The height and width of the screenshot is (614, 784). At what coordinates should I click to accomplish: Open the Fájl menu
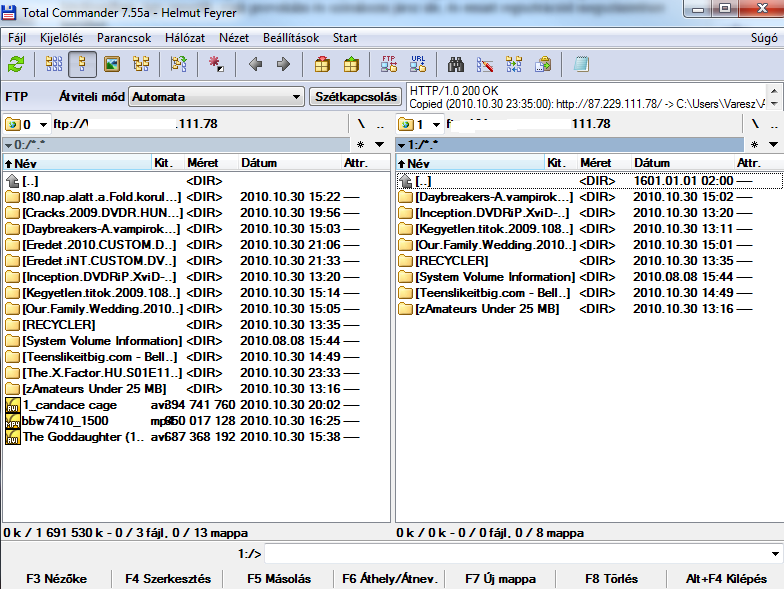click(17, 38)
